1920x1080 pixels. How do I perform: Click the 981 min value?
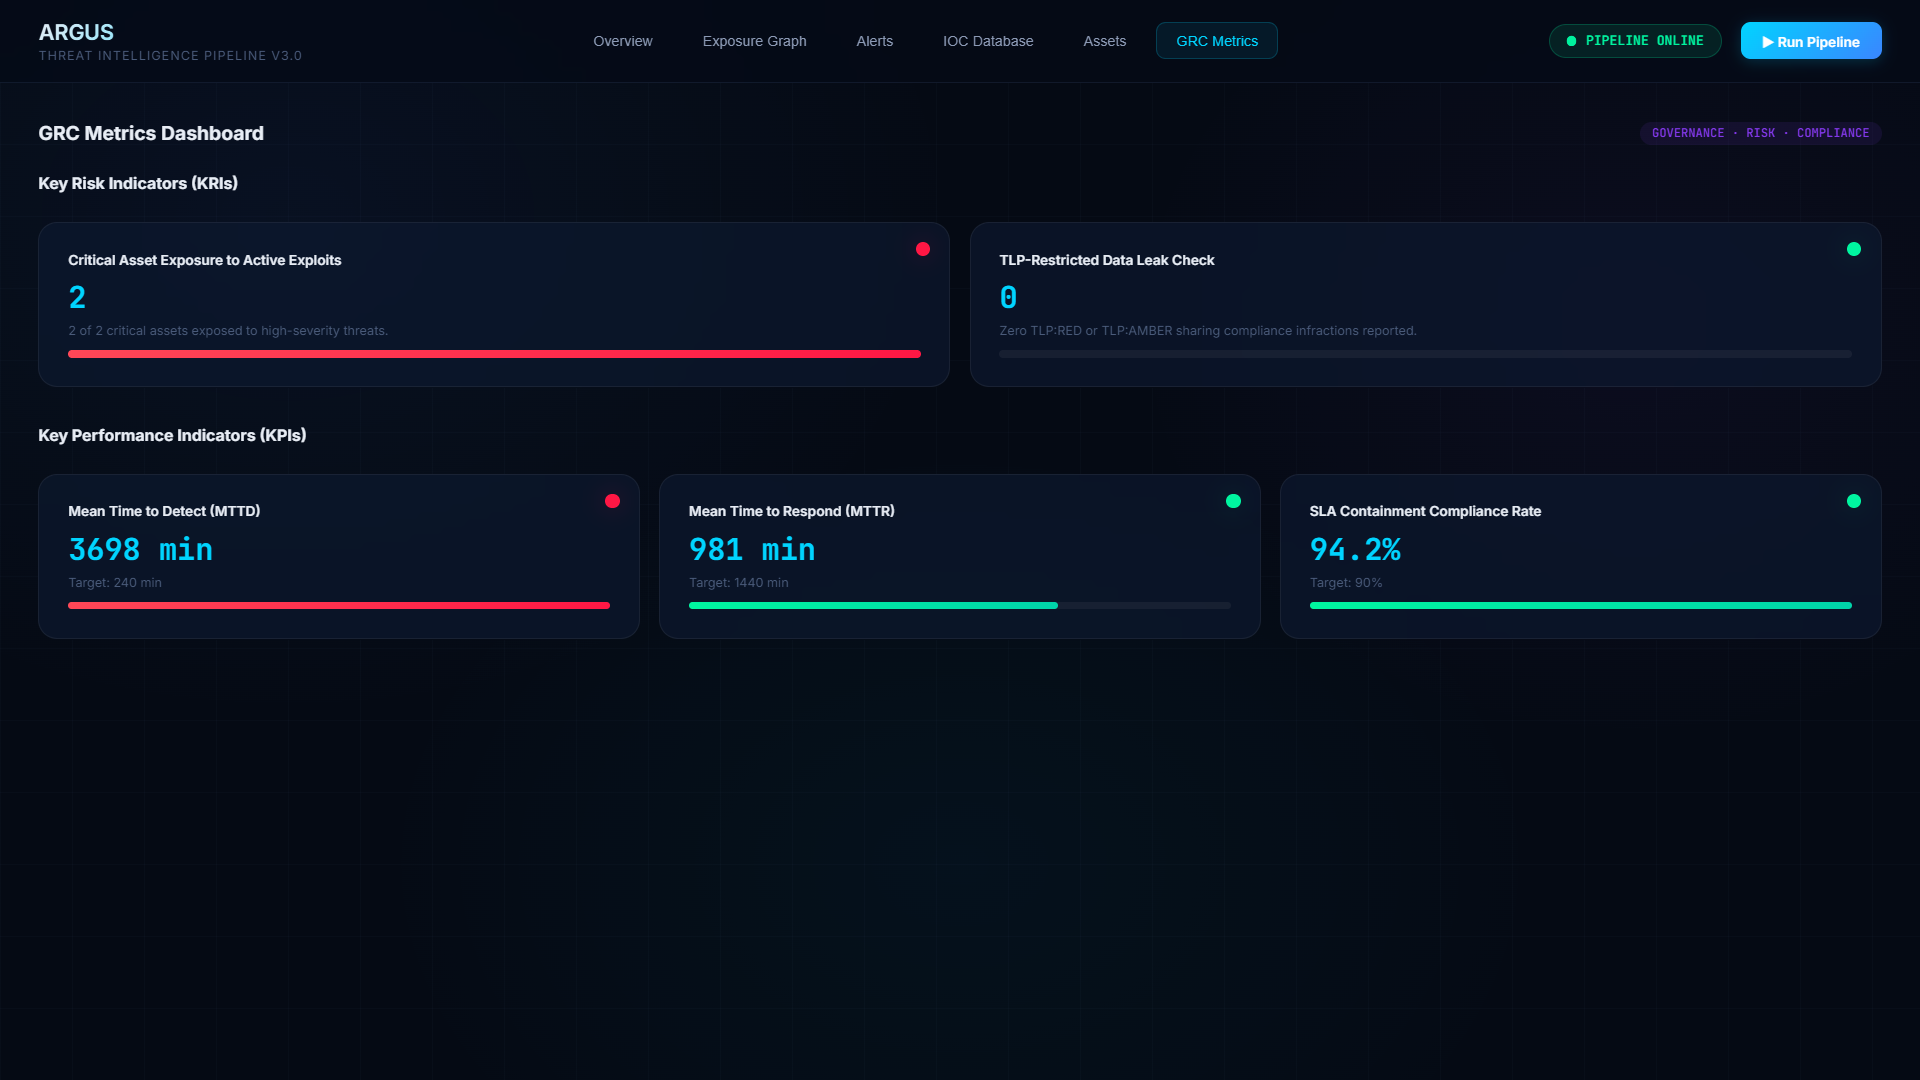[752, 549]
